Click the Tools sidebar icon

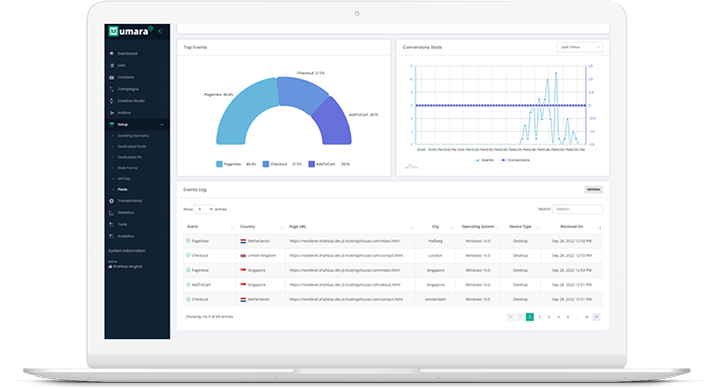(x=112, y=224)
